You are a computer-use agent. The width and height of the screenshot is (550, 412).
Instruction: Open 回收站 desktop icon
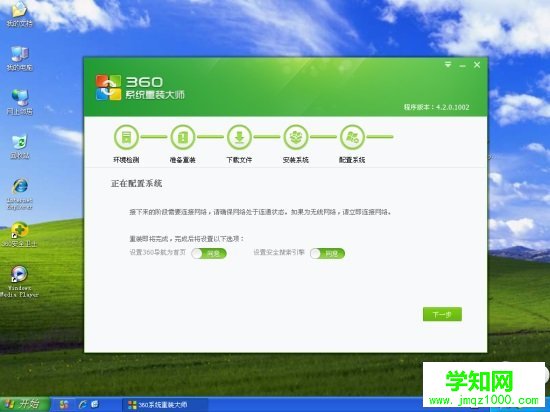[x=19, y=147]
